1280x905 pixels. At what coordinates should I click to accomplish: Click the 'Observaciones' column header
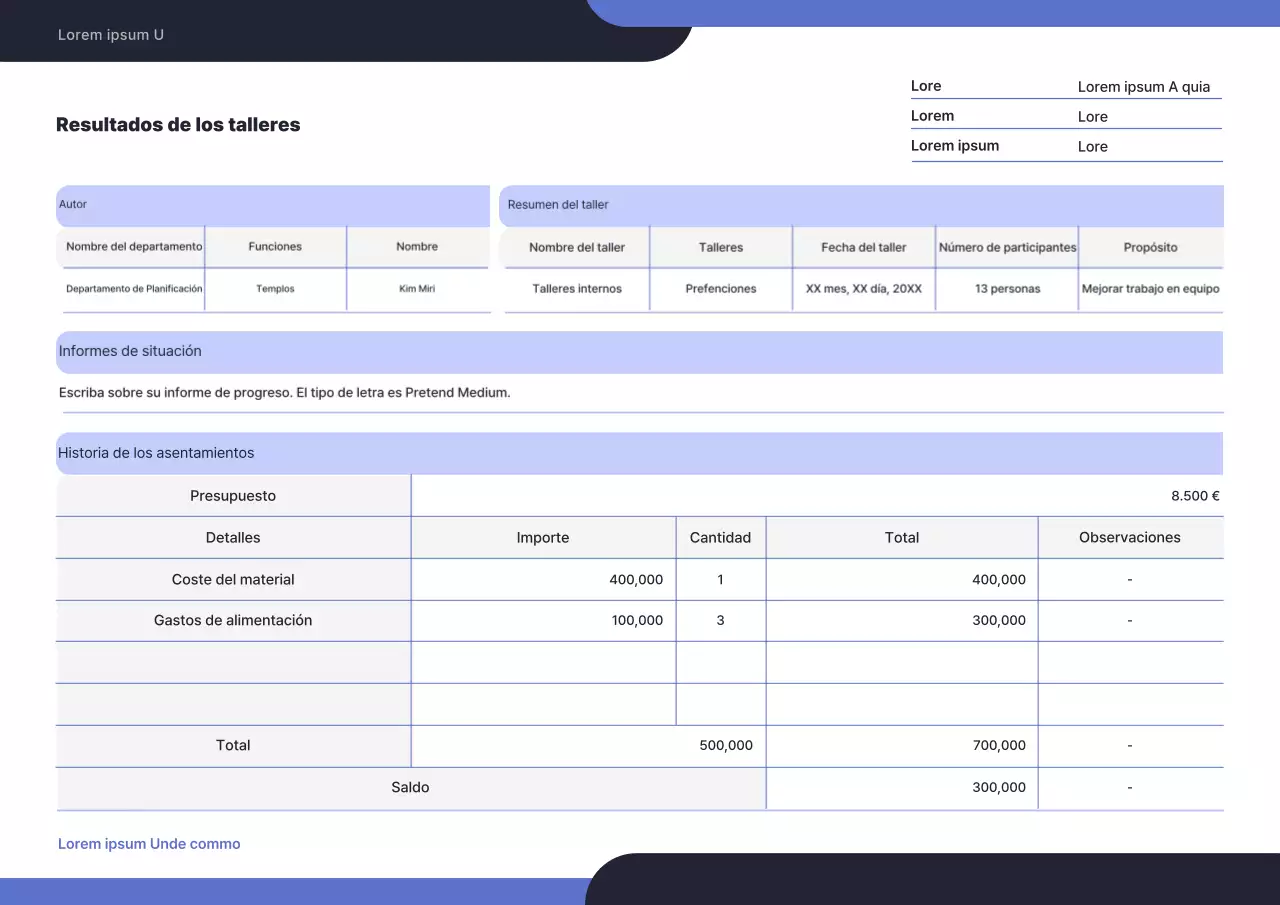pyautogui.click(x=1130, y=538)
